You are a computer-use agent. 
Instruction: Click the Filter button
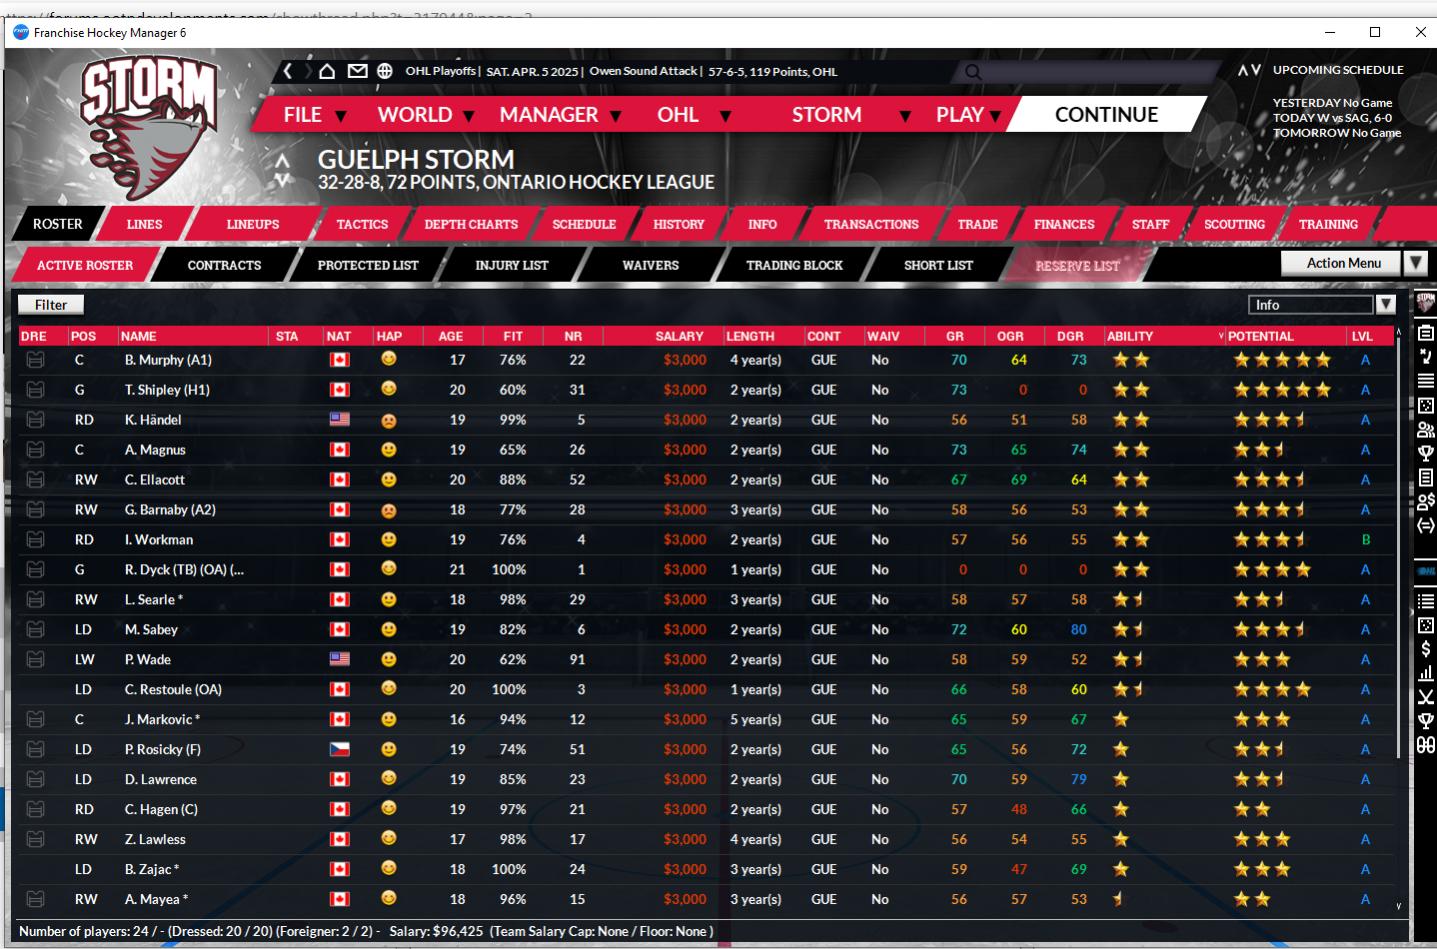51,305
